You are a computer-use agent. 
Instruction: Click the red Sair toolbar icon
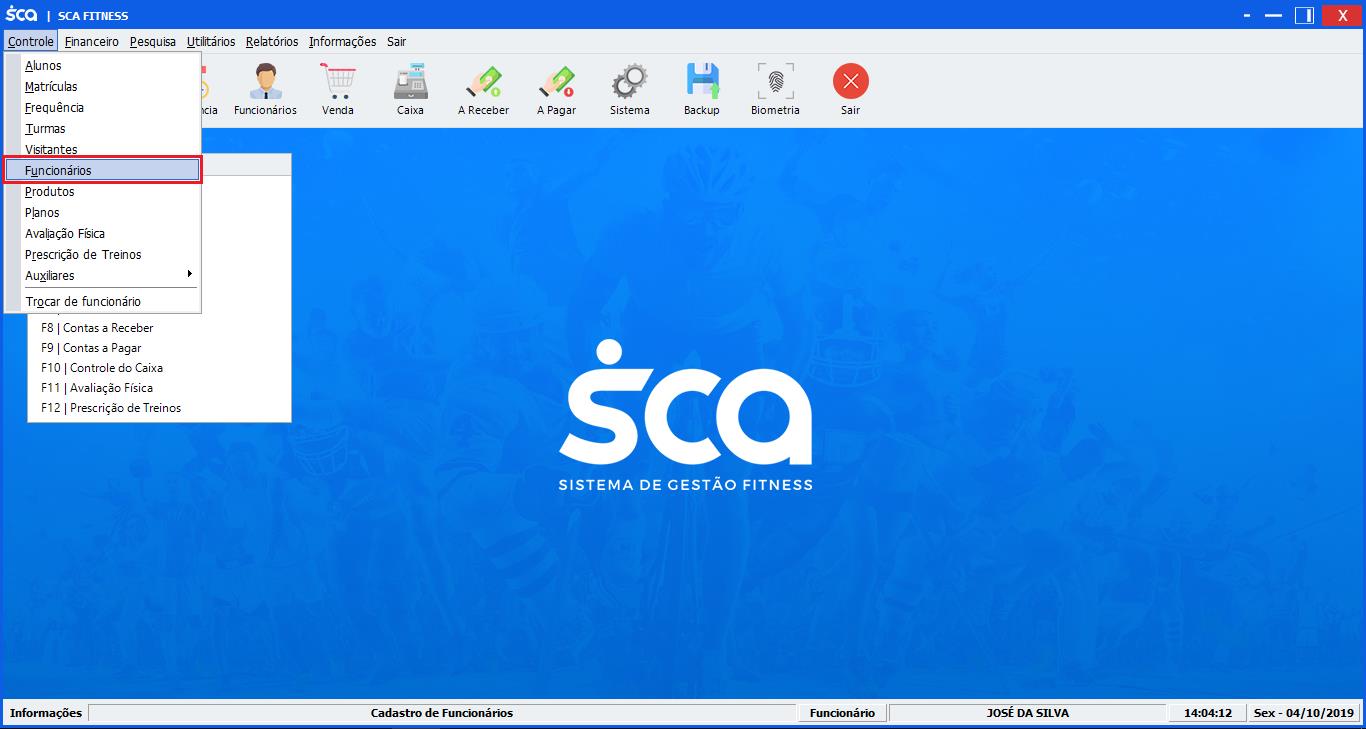[x=851, y=90]
